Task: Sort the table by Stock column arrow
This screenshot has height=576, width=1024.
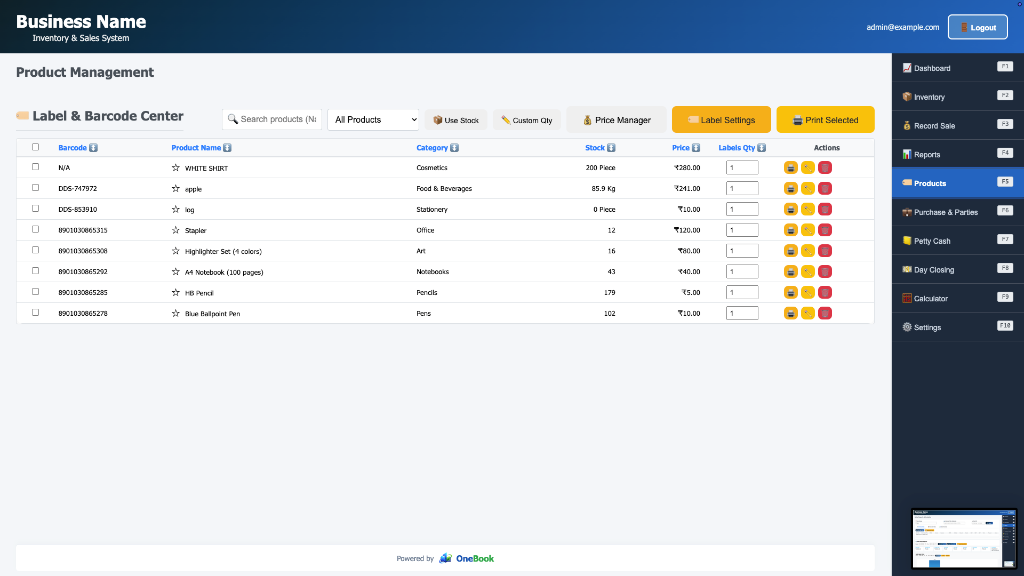Action: (x=611, y=148)
